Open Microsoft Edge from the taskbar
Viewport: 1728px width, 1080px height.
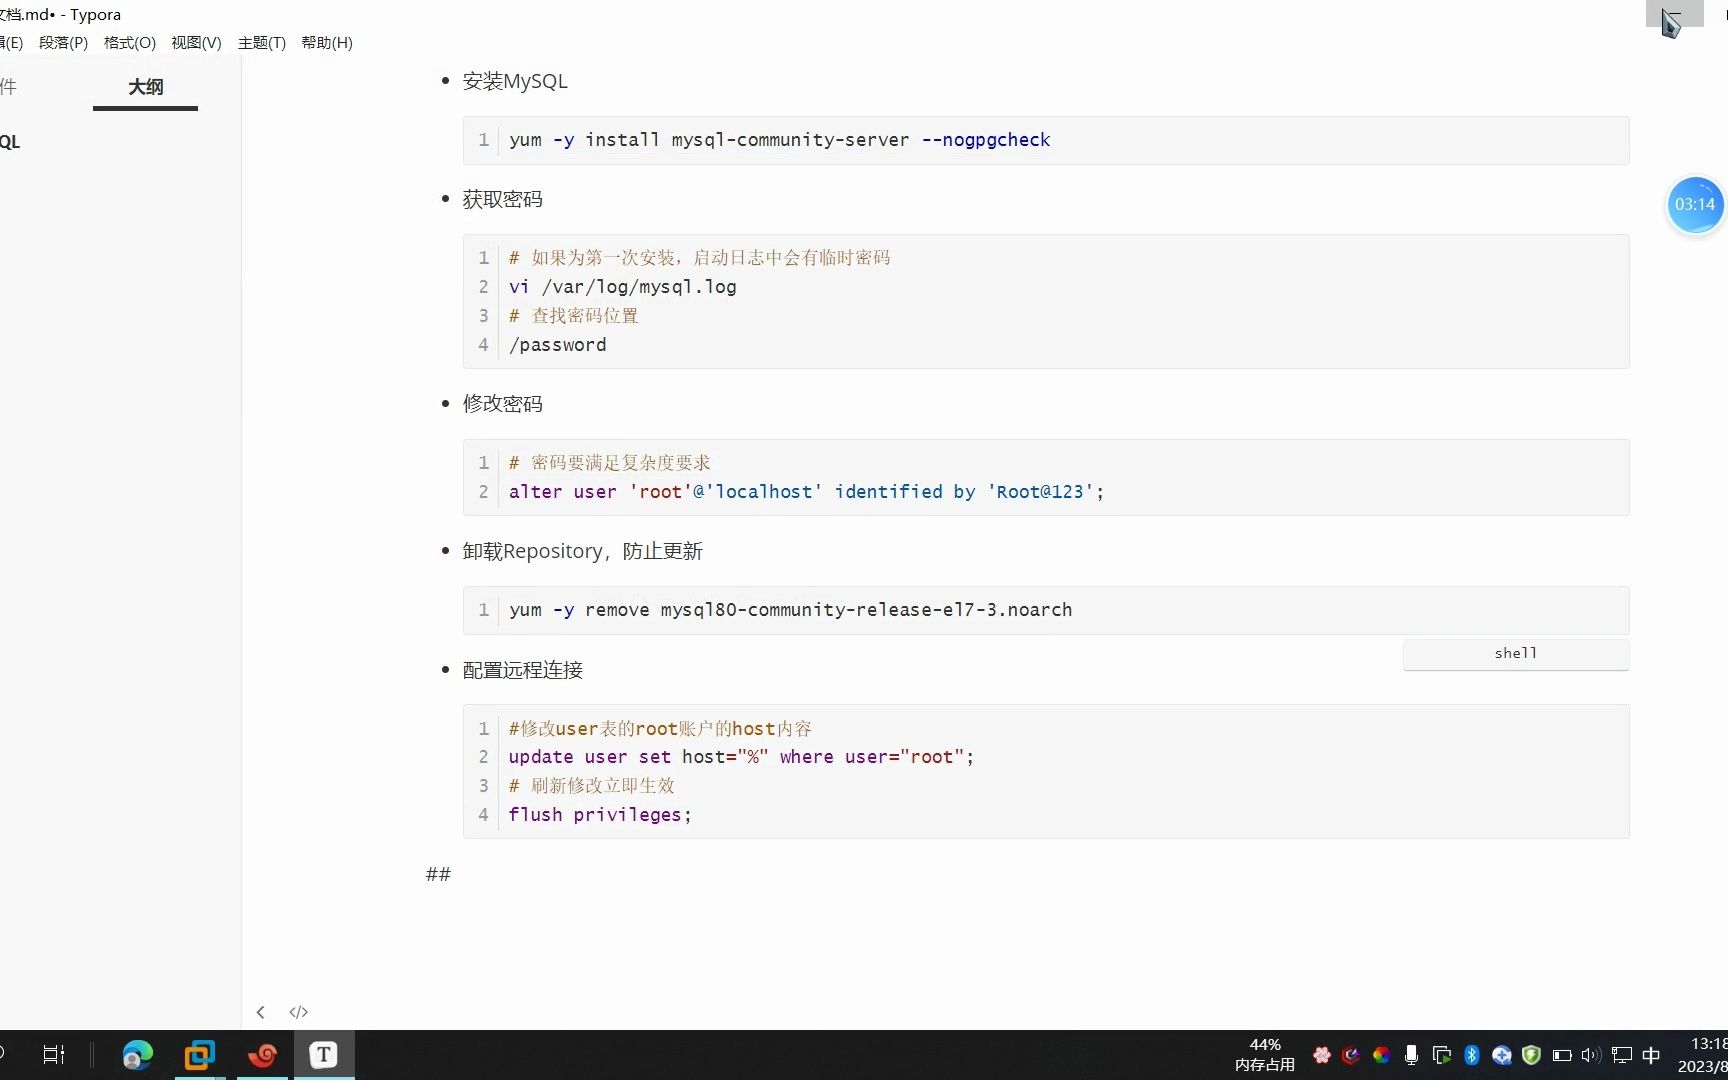coord(137,1054)
